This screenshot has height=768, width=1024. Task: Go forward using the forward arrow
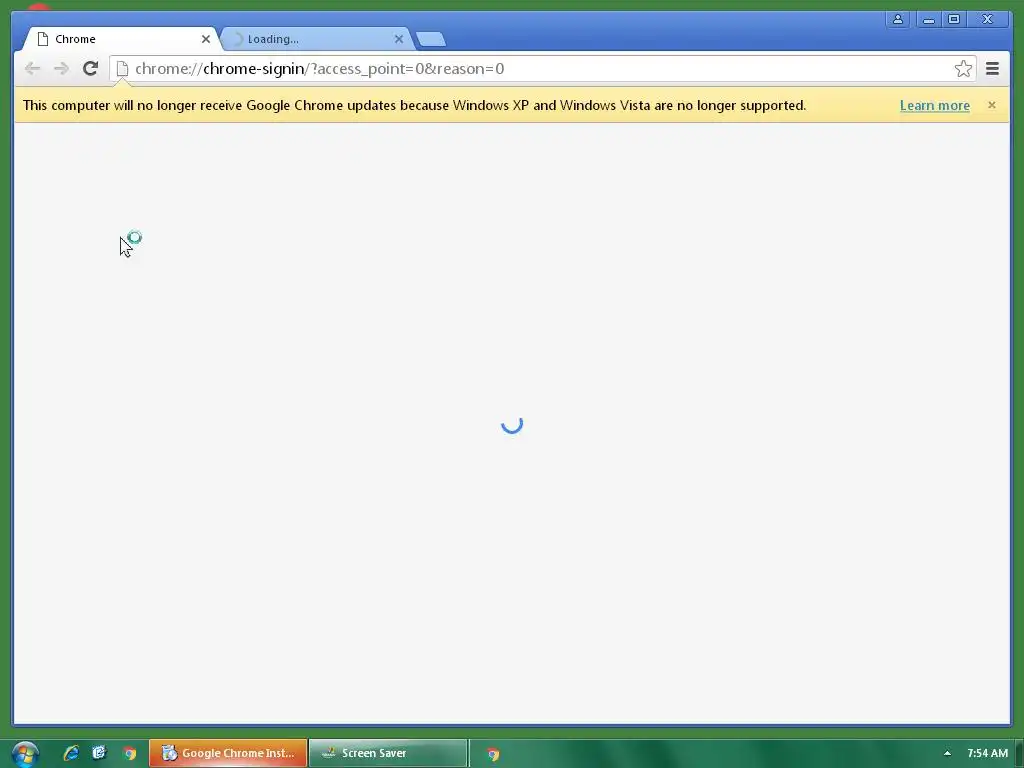[61, 69]
